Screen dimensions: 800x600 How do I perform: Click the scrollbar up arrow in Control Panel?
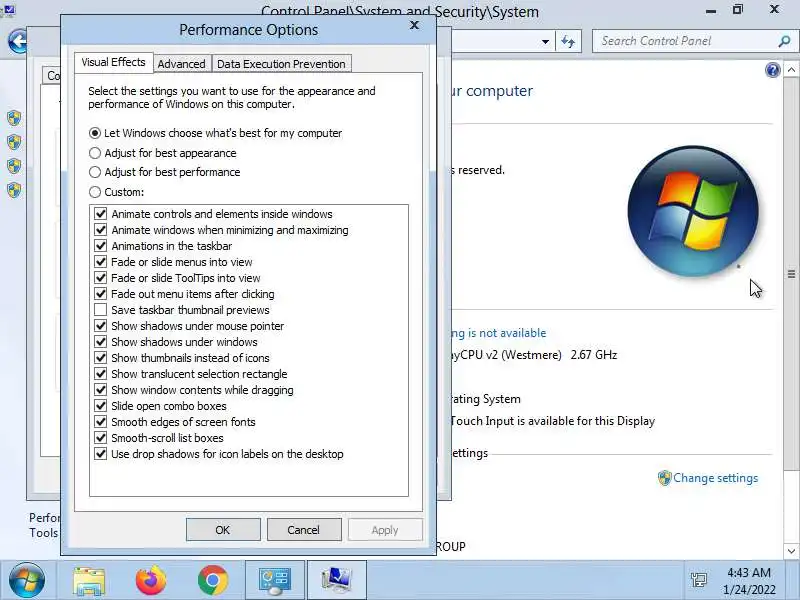pos(791,70)
